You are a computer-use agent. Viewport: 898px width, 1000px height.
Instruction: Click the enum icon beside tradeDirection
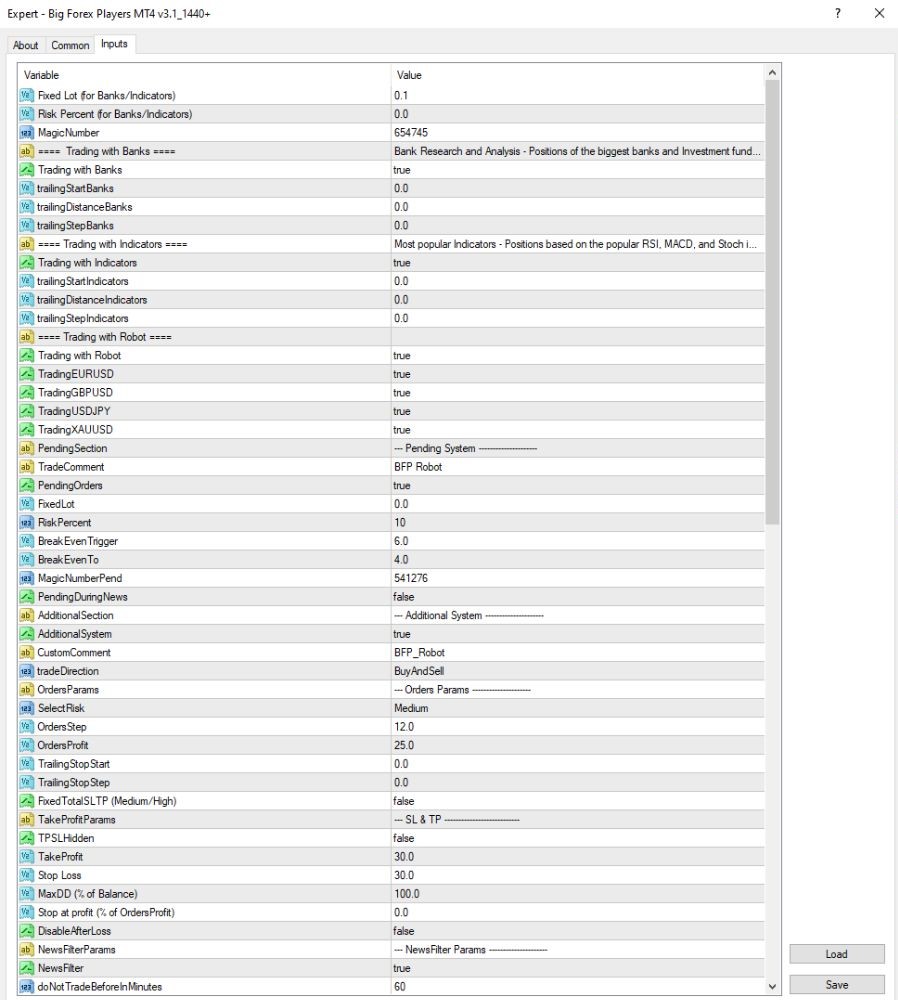click(x=26, y=671)
